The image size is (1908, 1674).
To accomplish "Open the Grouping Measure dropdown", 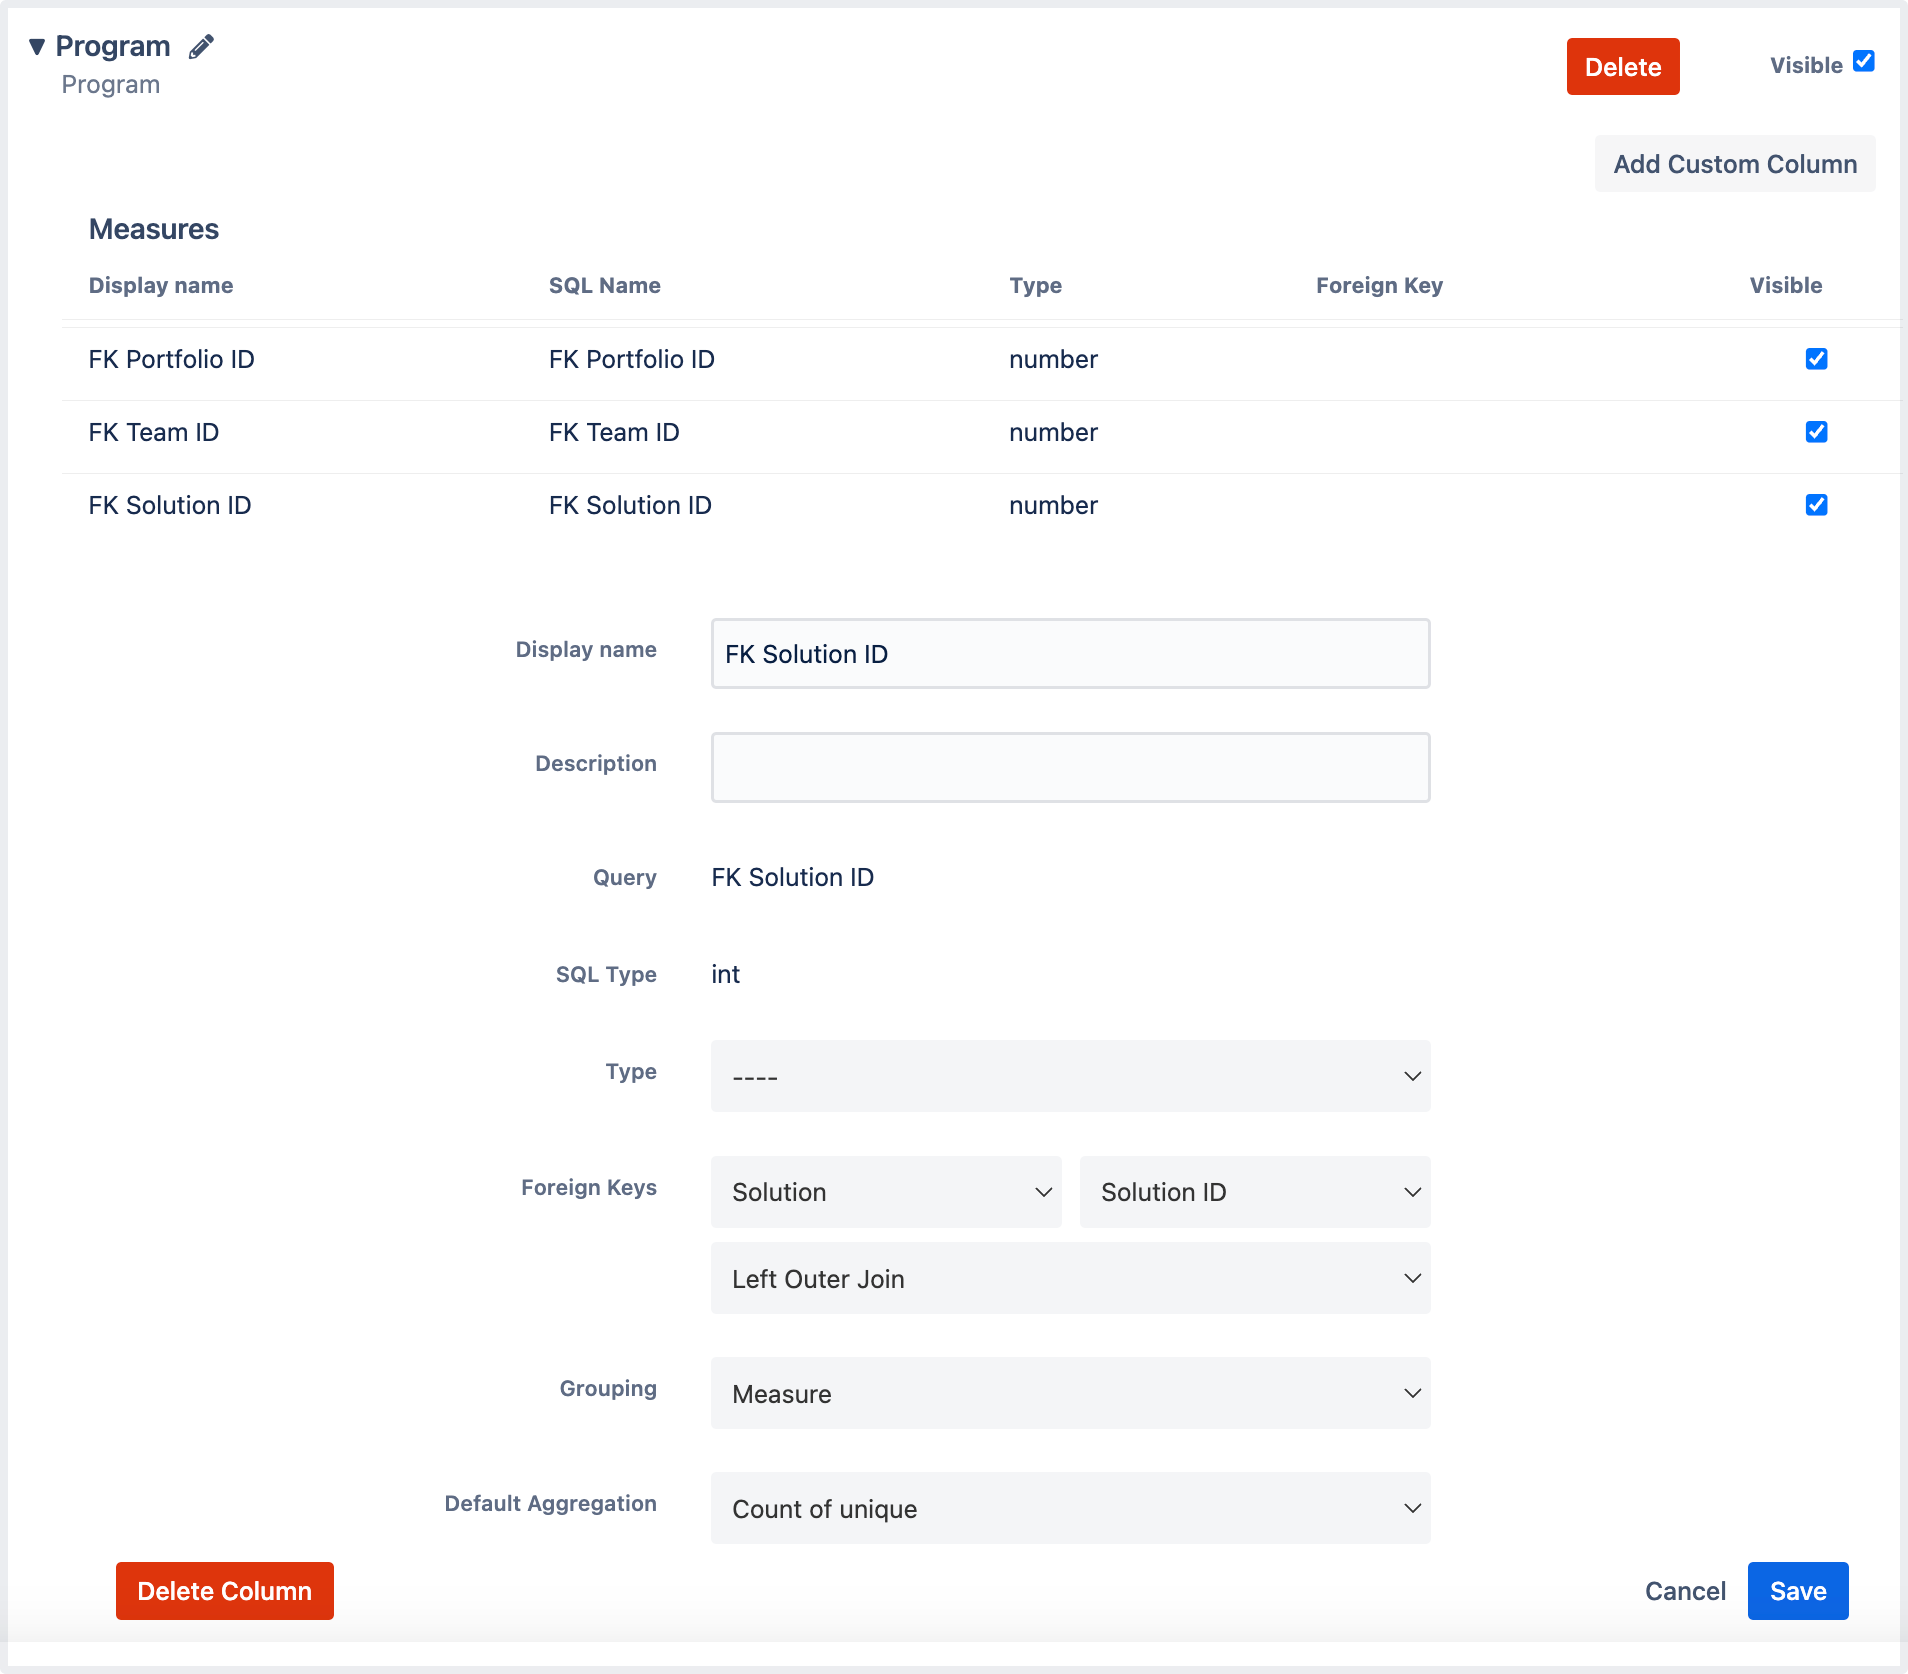I will coord(1070,1393).
